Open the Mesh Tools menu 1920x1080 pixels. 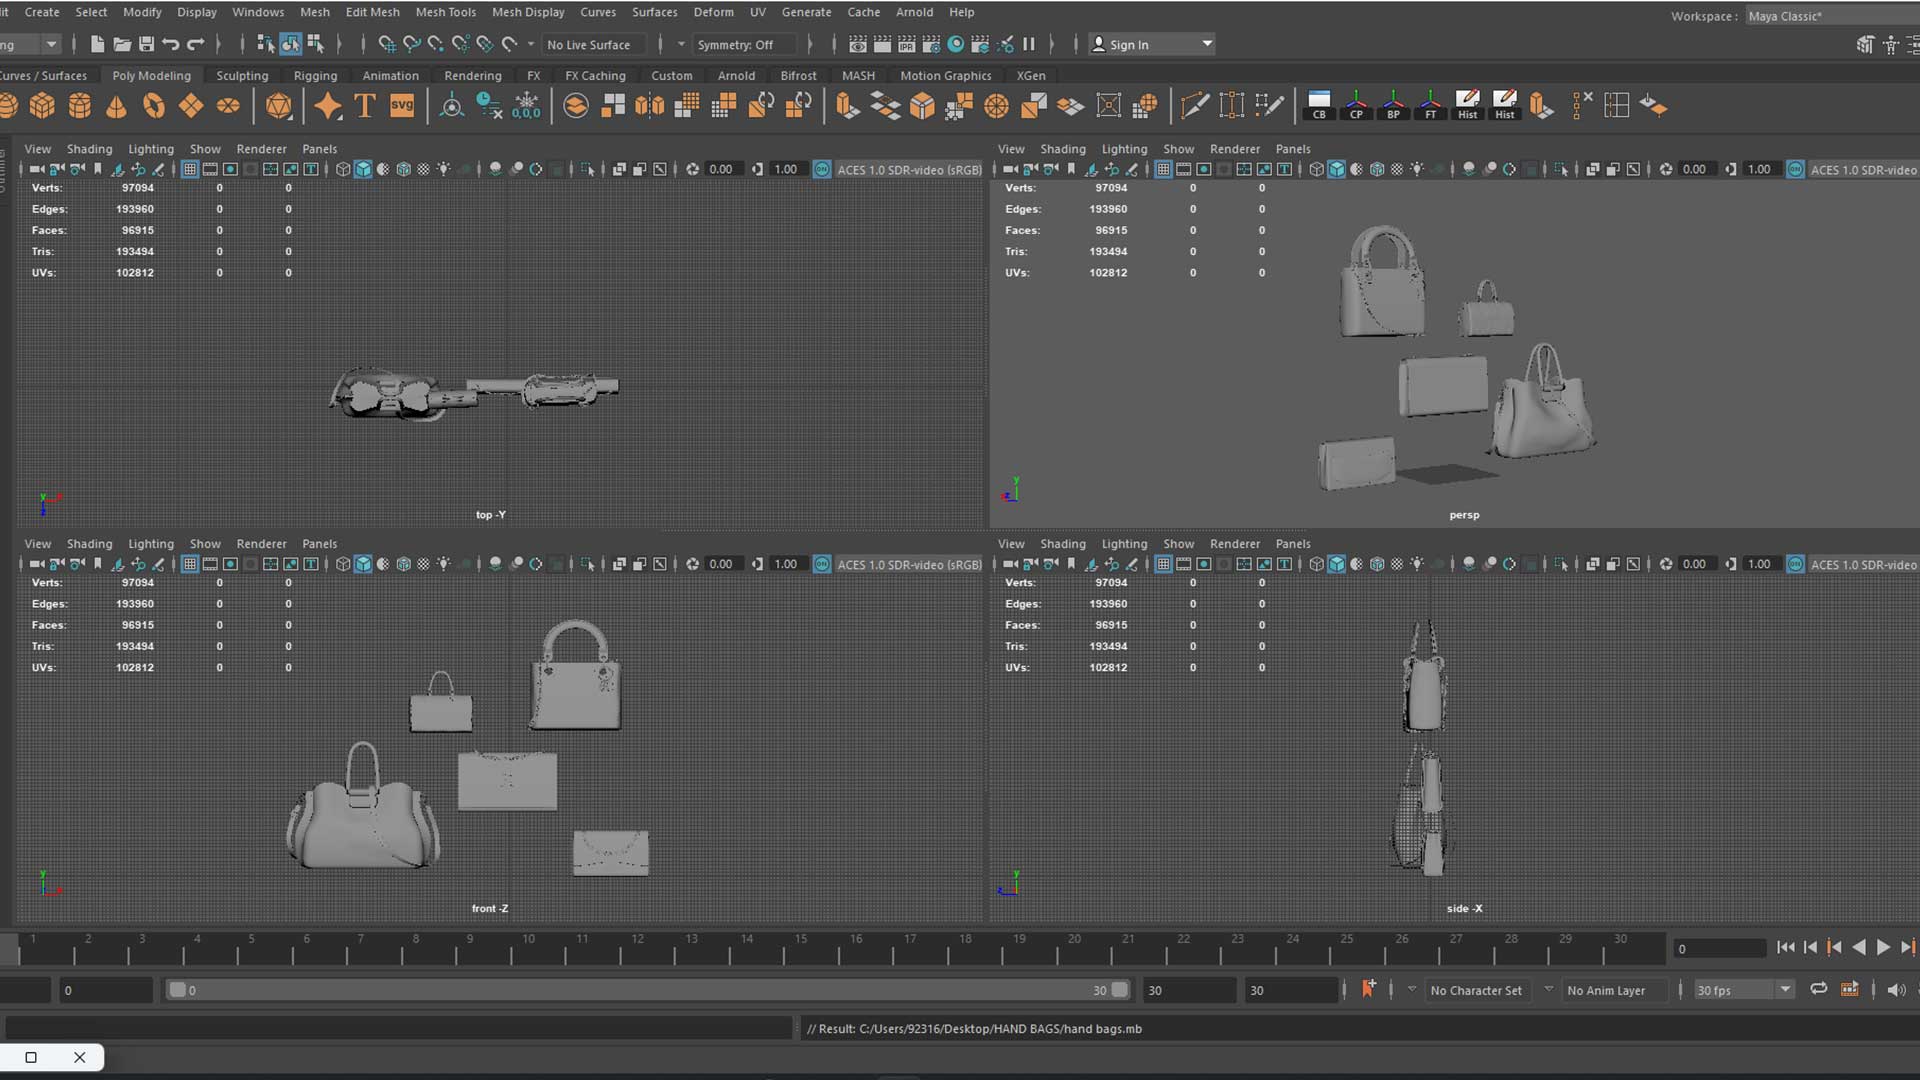(x=445, y=12)
